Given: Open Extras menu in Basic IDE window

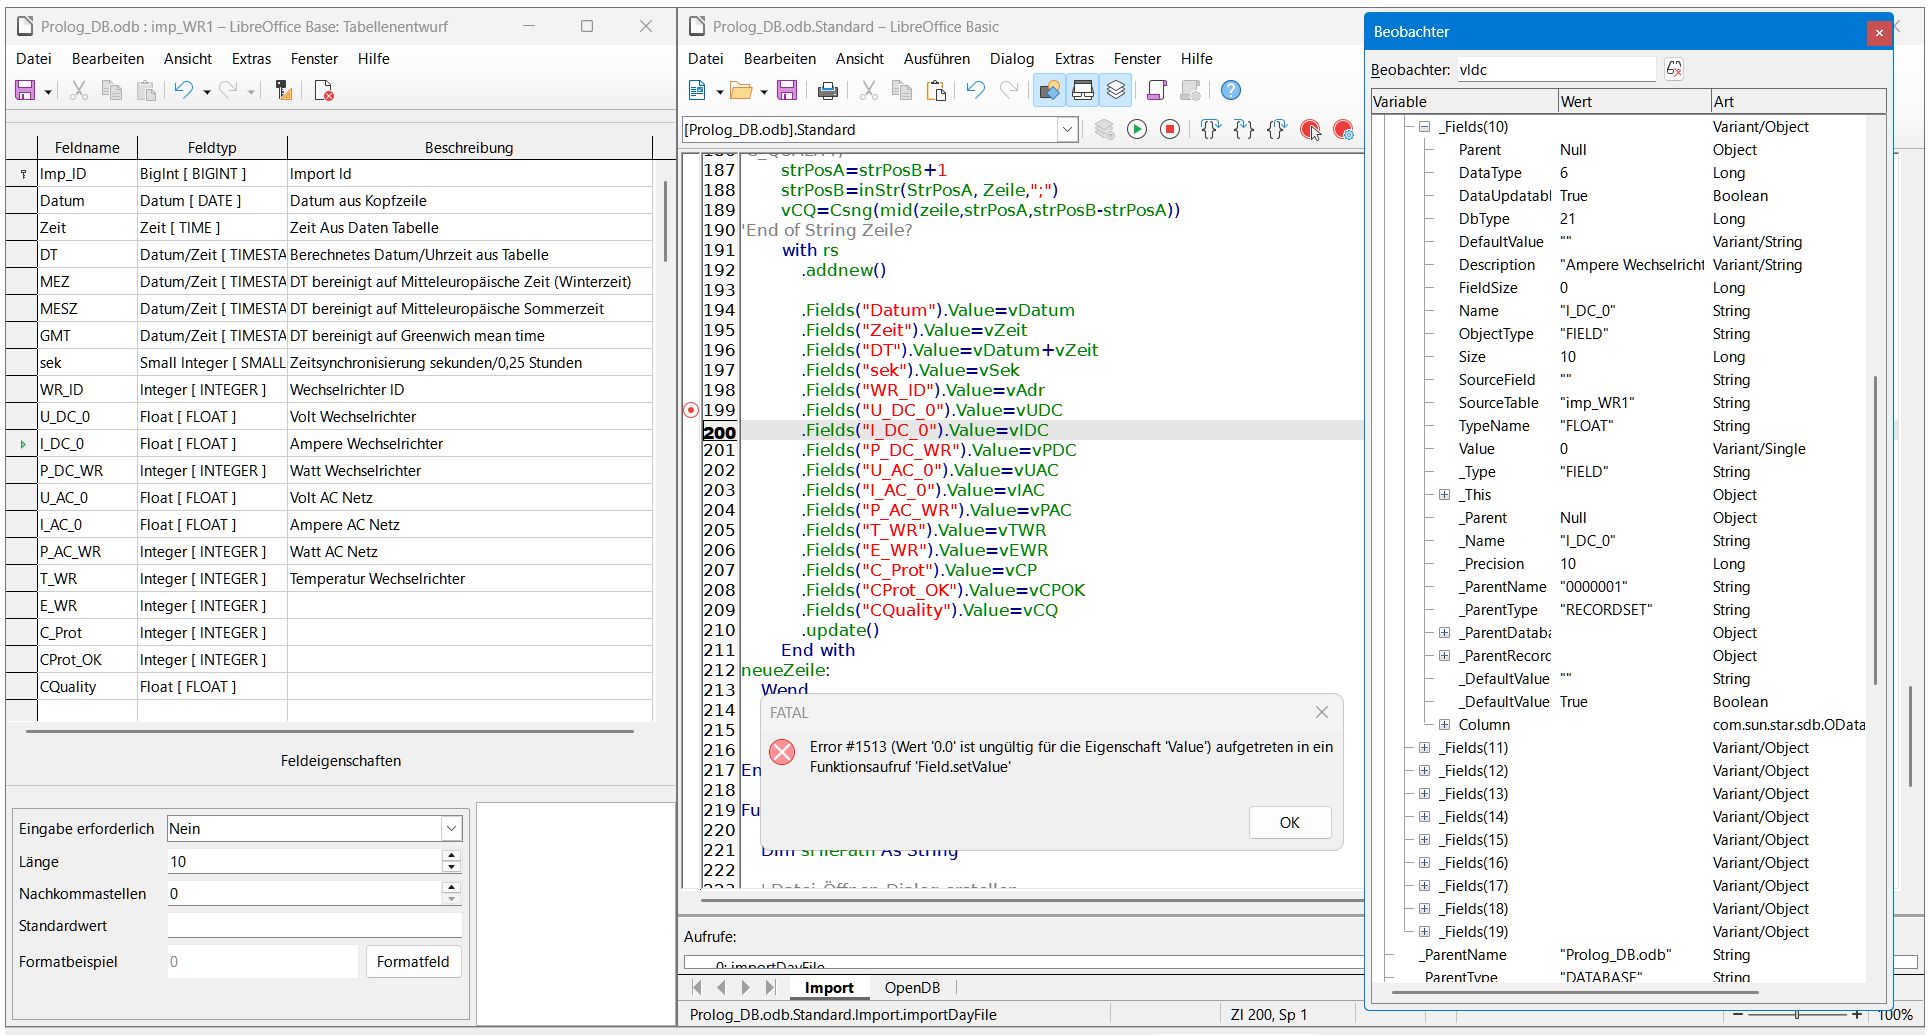Looking at the screenshot, I should click(x=1074, y=59).
